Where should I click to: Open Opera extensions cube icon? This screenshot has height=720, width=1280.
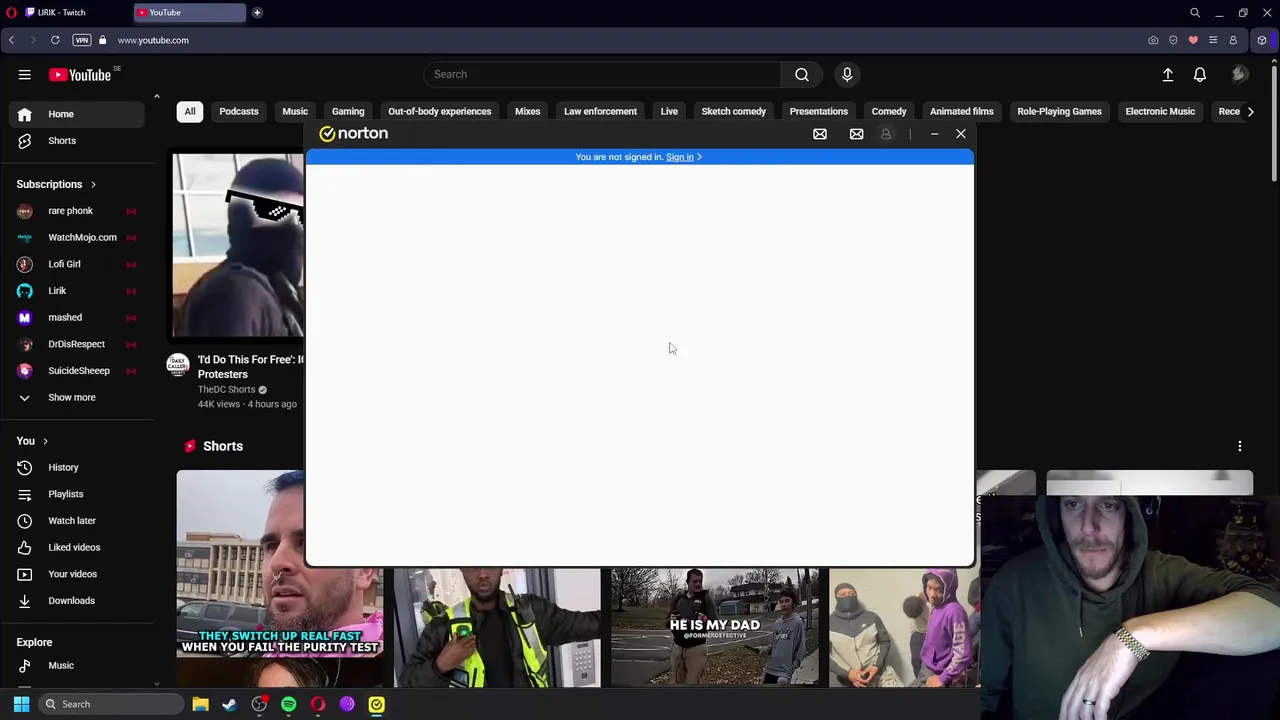click(x=1262, y=40)
